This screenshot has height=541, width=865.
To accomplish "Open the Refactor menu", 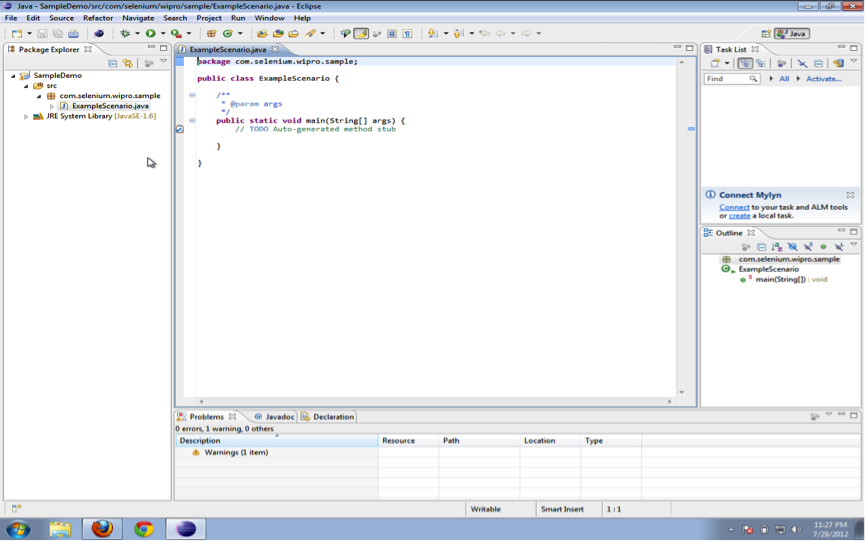I will pyautogui.click(x=98, y=18).
